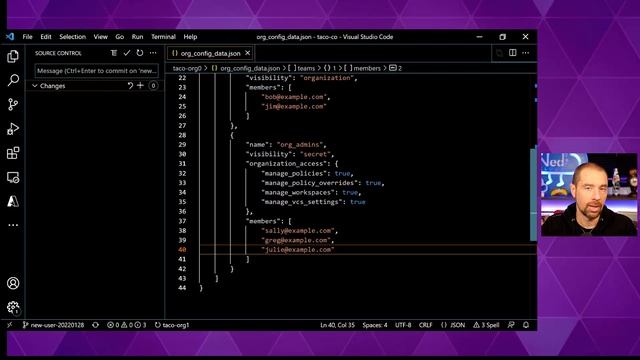Show additional views ellipsis in activity bar
Viewport: 640px width, 360px height.
point(13,225)
